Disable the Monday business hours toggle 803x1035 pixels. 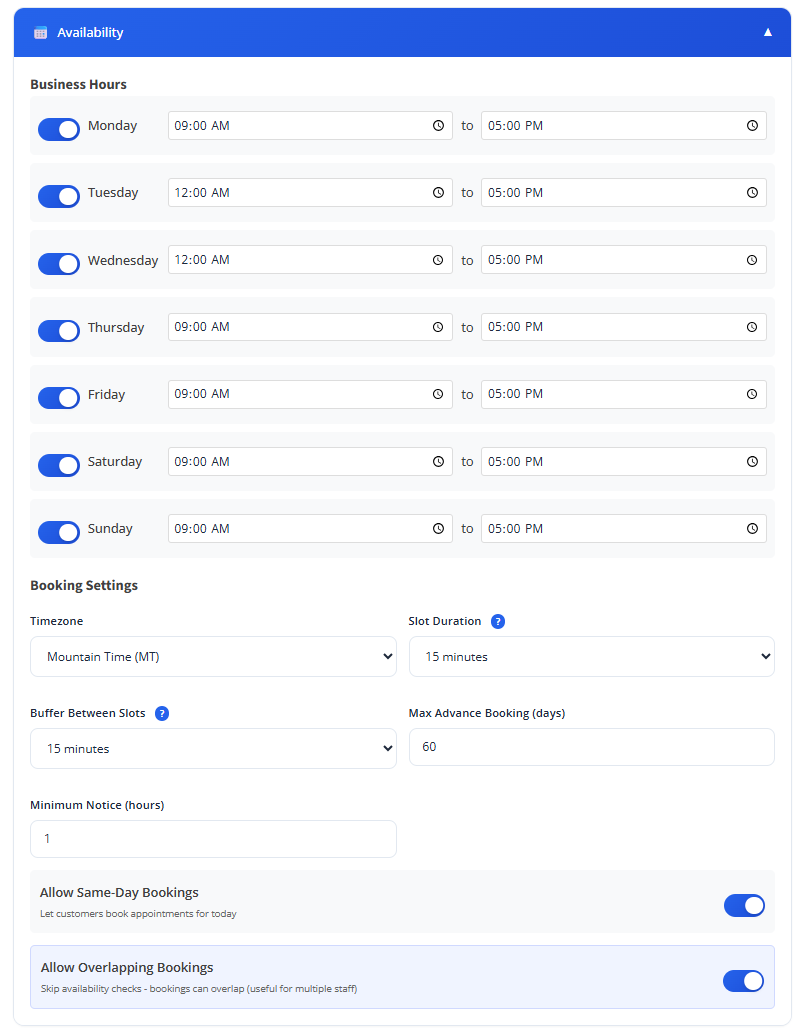pos(59,129)
